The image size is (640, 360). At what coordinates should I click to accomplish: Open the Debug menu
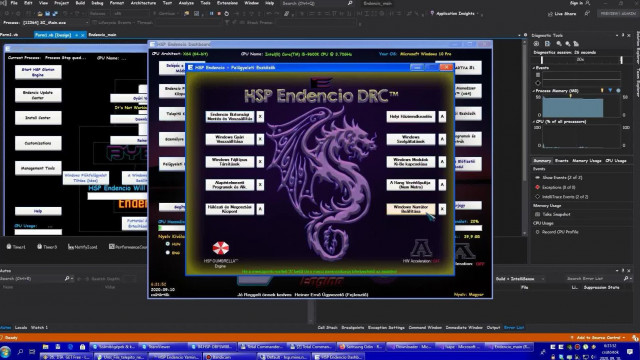click(97, 3)
